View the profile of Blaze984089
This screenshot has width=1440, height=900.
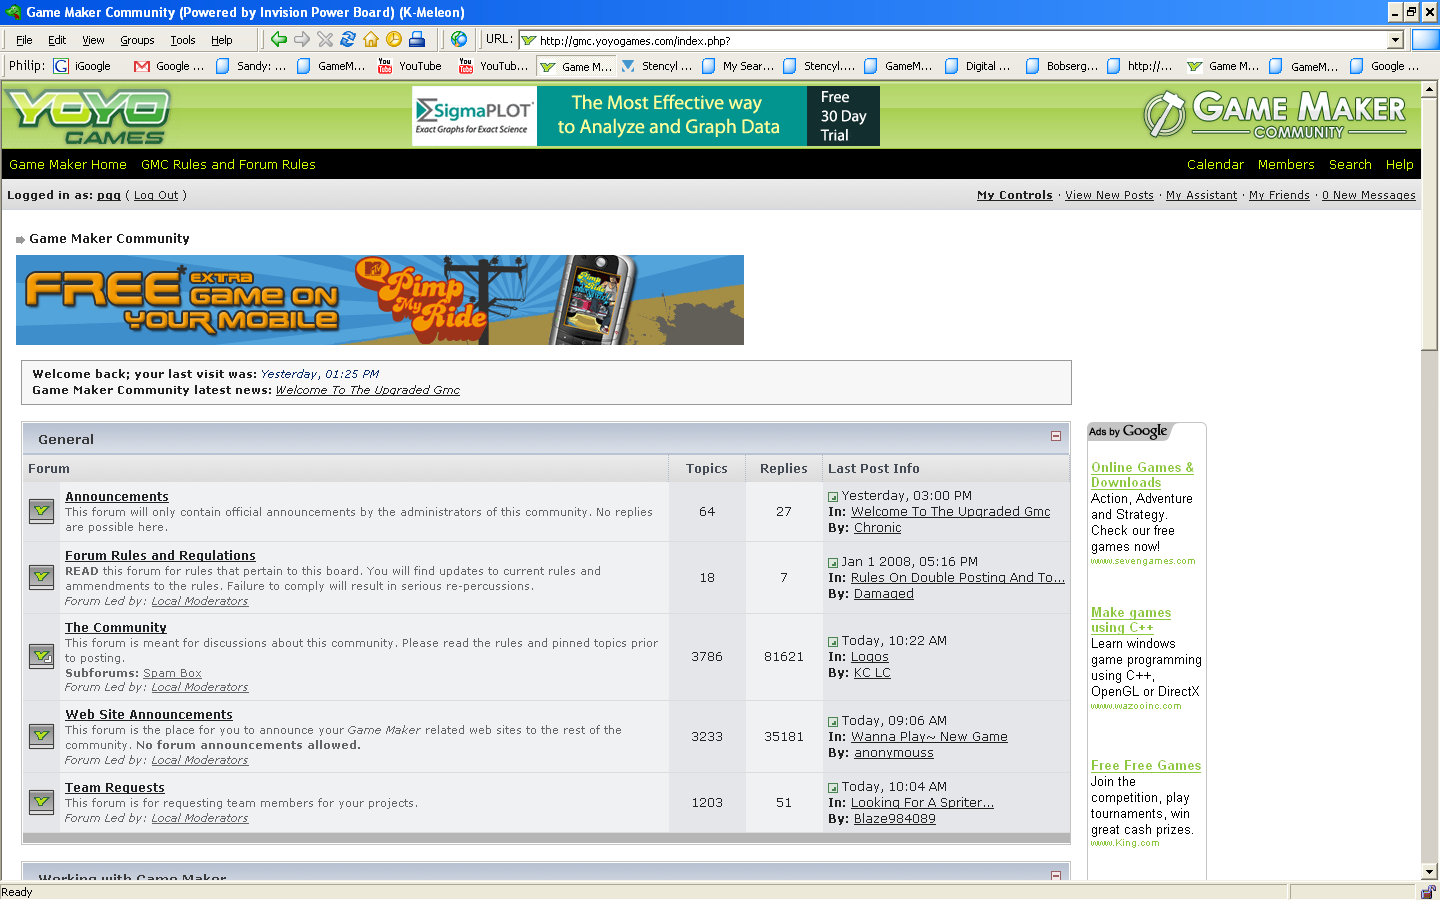pos(895,818)
